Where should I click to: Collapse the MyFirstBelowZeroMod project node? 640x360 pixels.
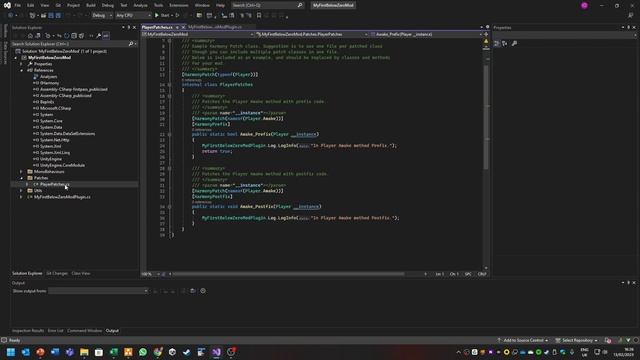coord(16,58)
